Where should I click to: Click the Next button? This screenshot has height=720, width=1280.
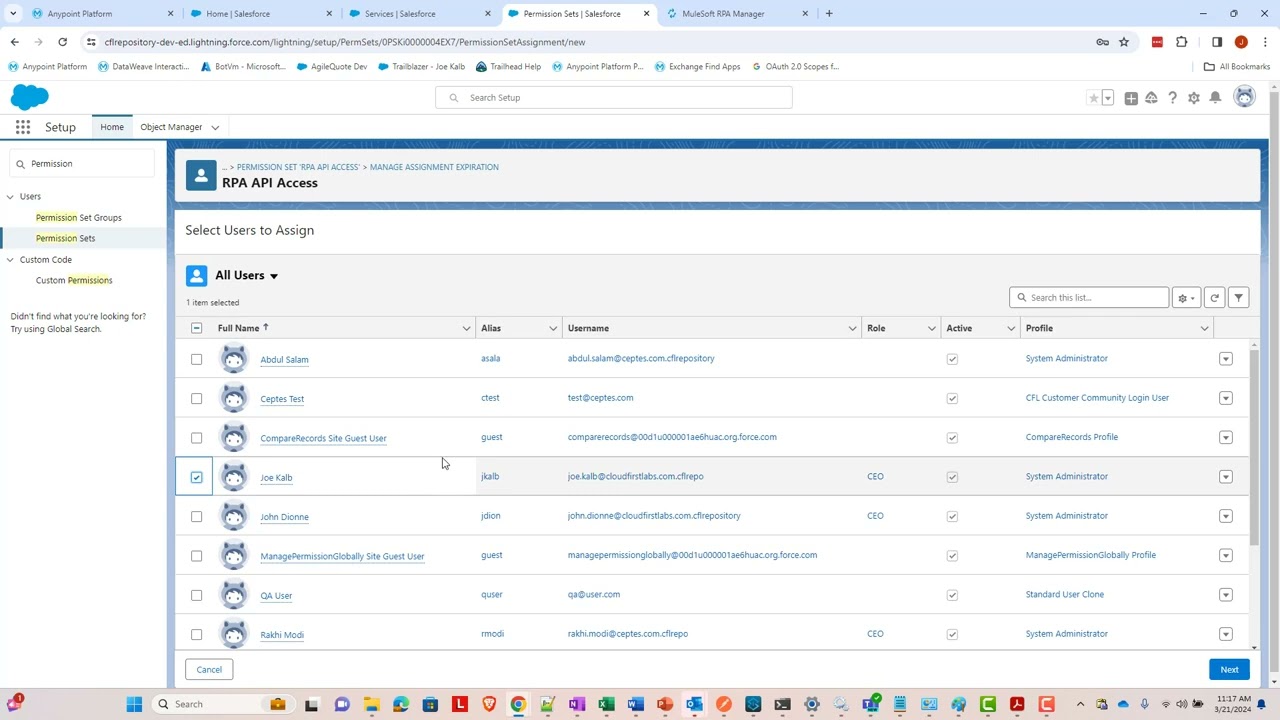(x=1229, y=670)
